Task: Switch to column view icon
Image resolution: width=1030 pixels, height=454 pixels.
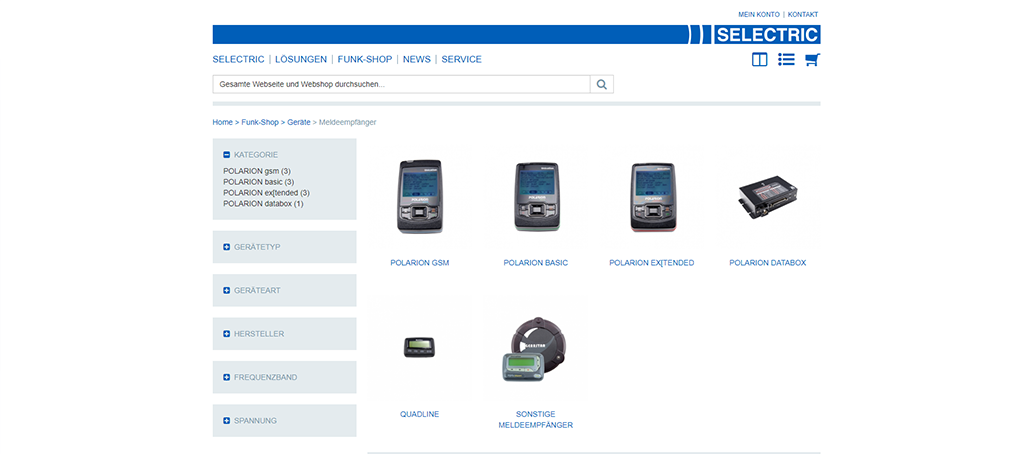Action: click(x=760, y=60)
